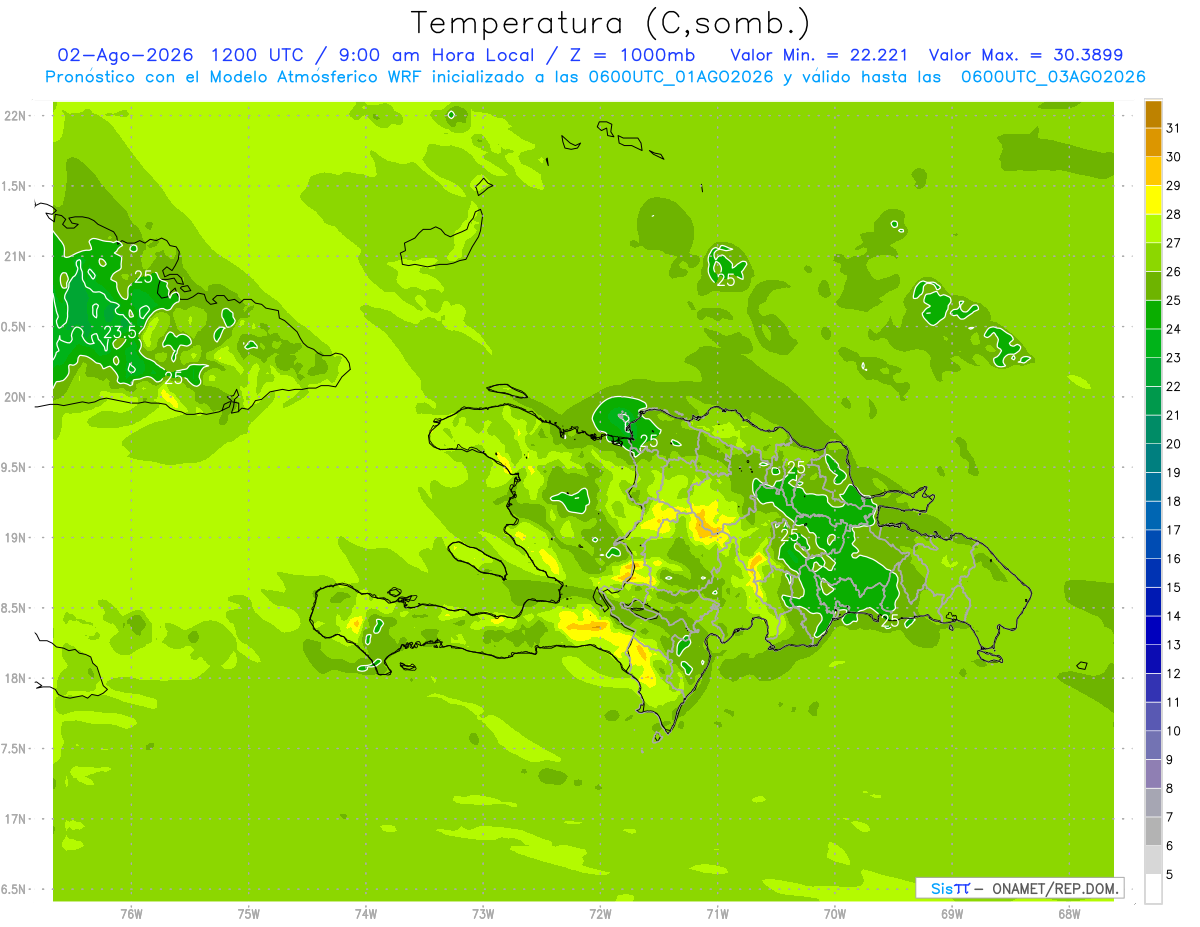The height and width of the screenshot is (927, 1200).
Task: Click the legend value 26 on colorbar
Action: click(x=1174, y=271)
